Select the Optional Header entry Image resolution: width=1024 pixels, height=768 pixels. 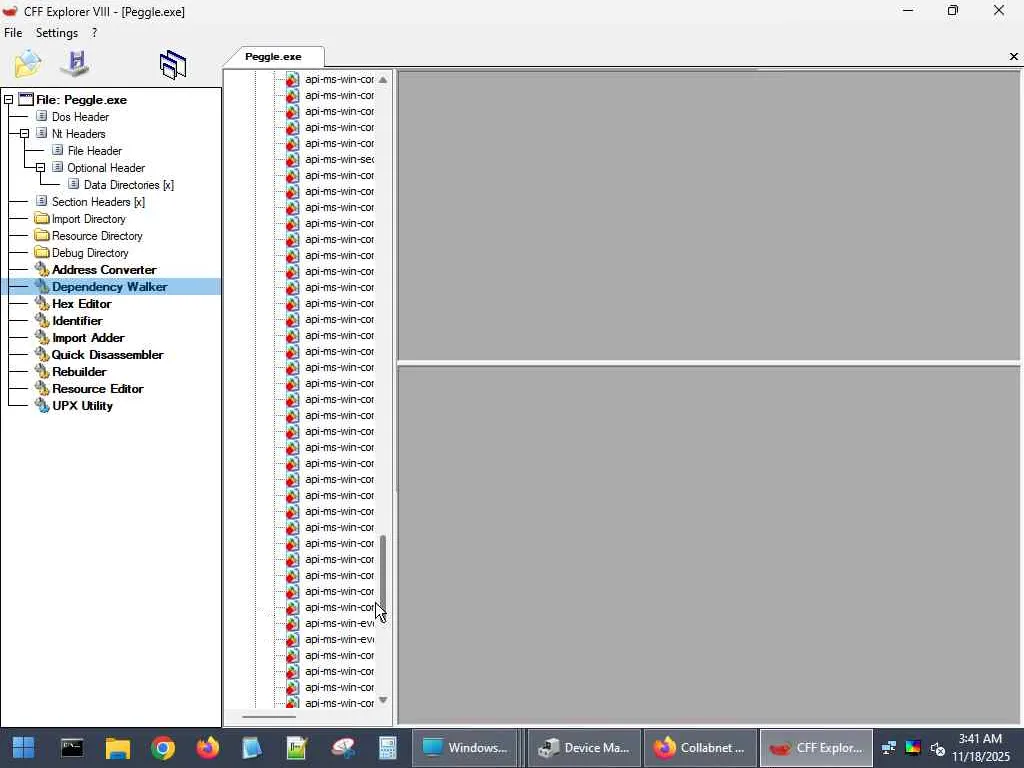point(106,168)
